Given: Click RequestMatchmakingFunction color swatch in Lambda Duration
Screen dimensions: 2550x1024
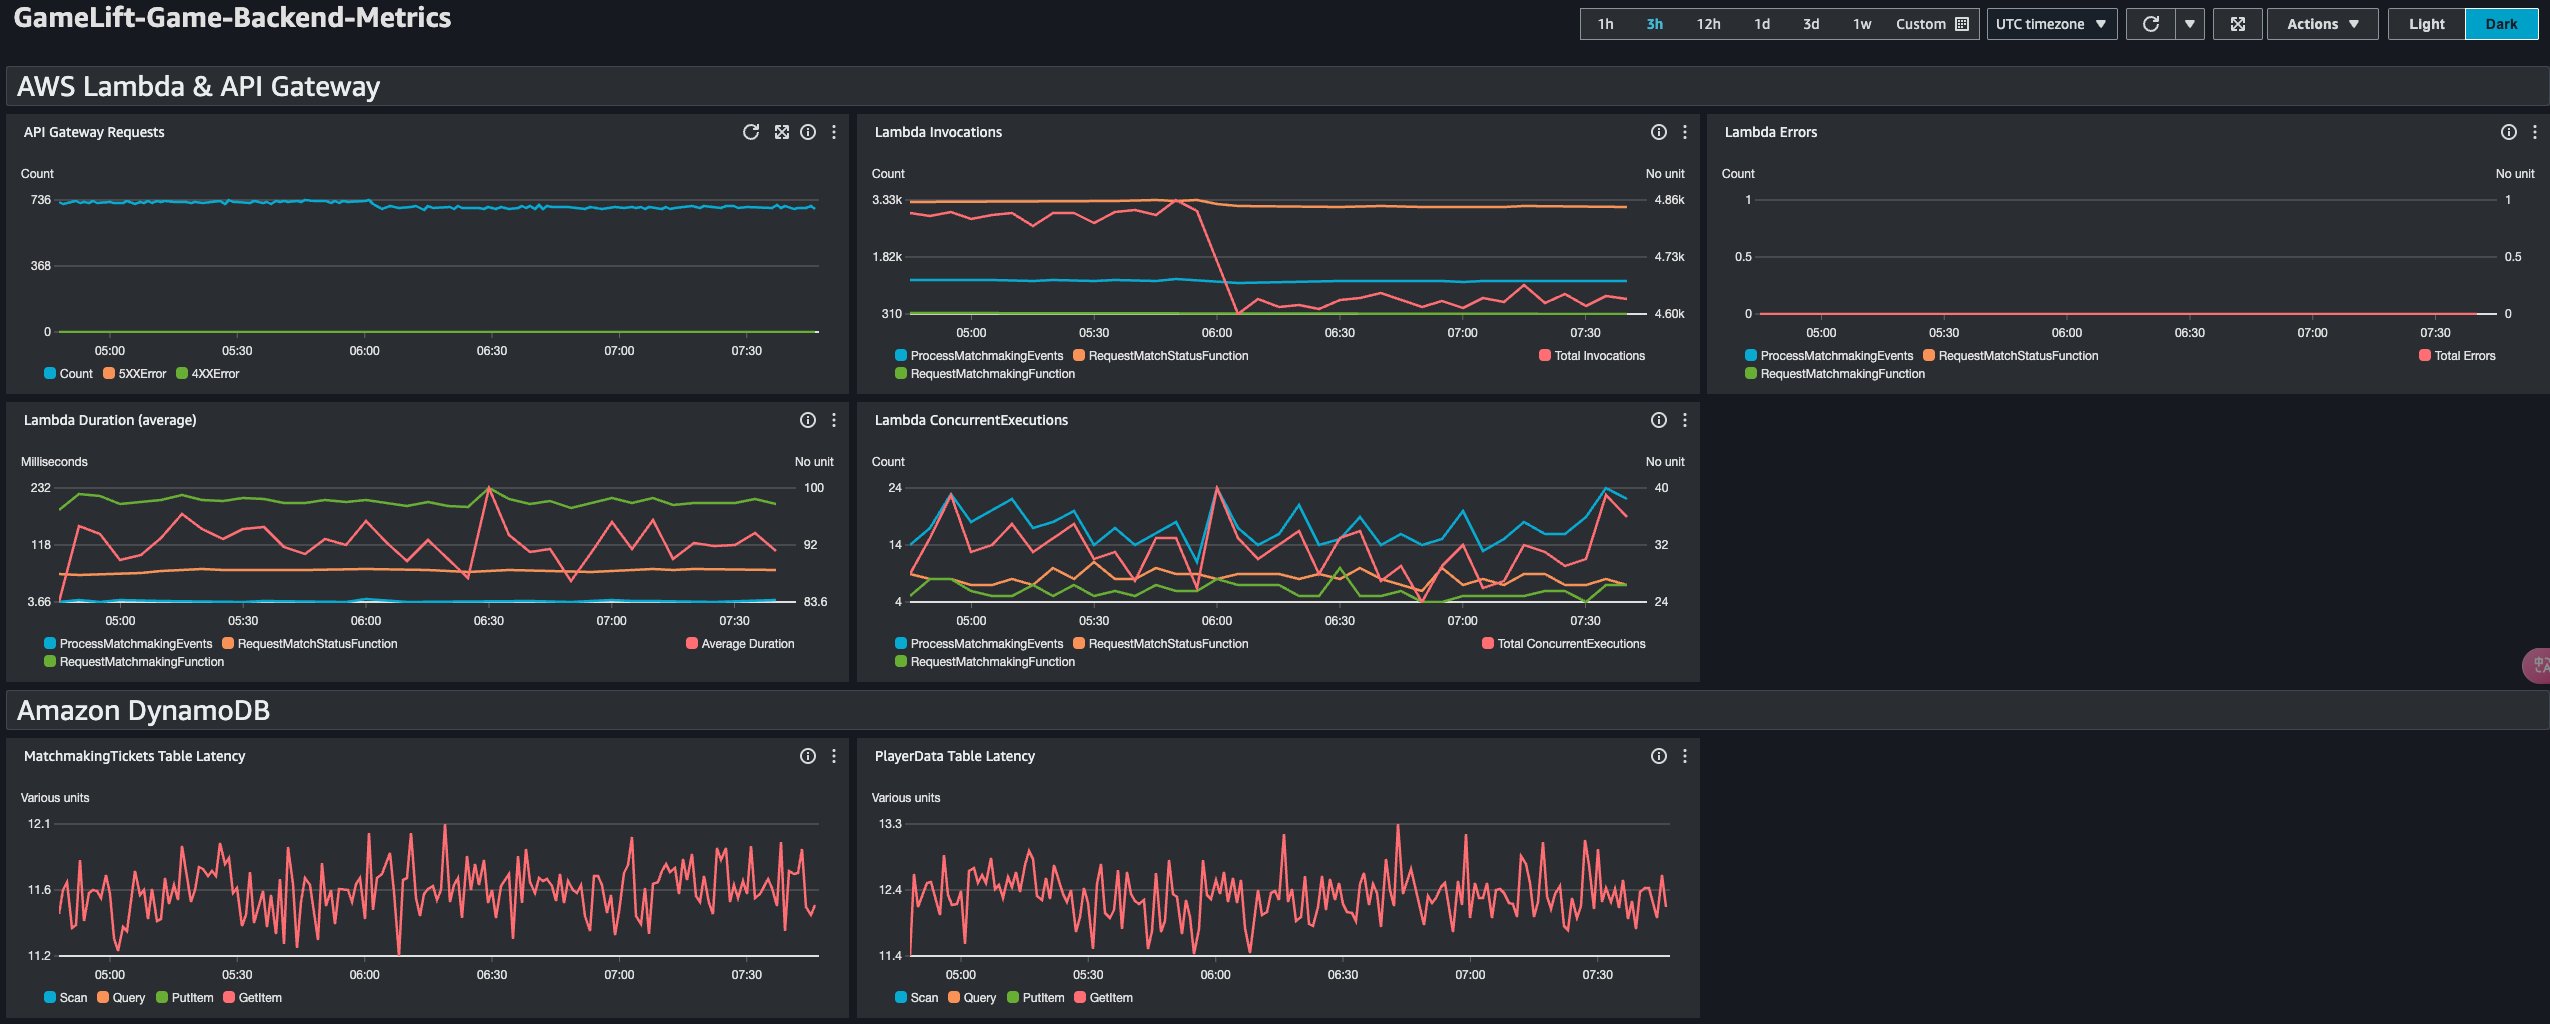Looking at the screenshot, I should (x=50, y=662).
